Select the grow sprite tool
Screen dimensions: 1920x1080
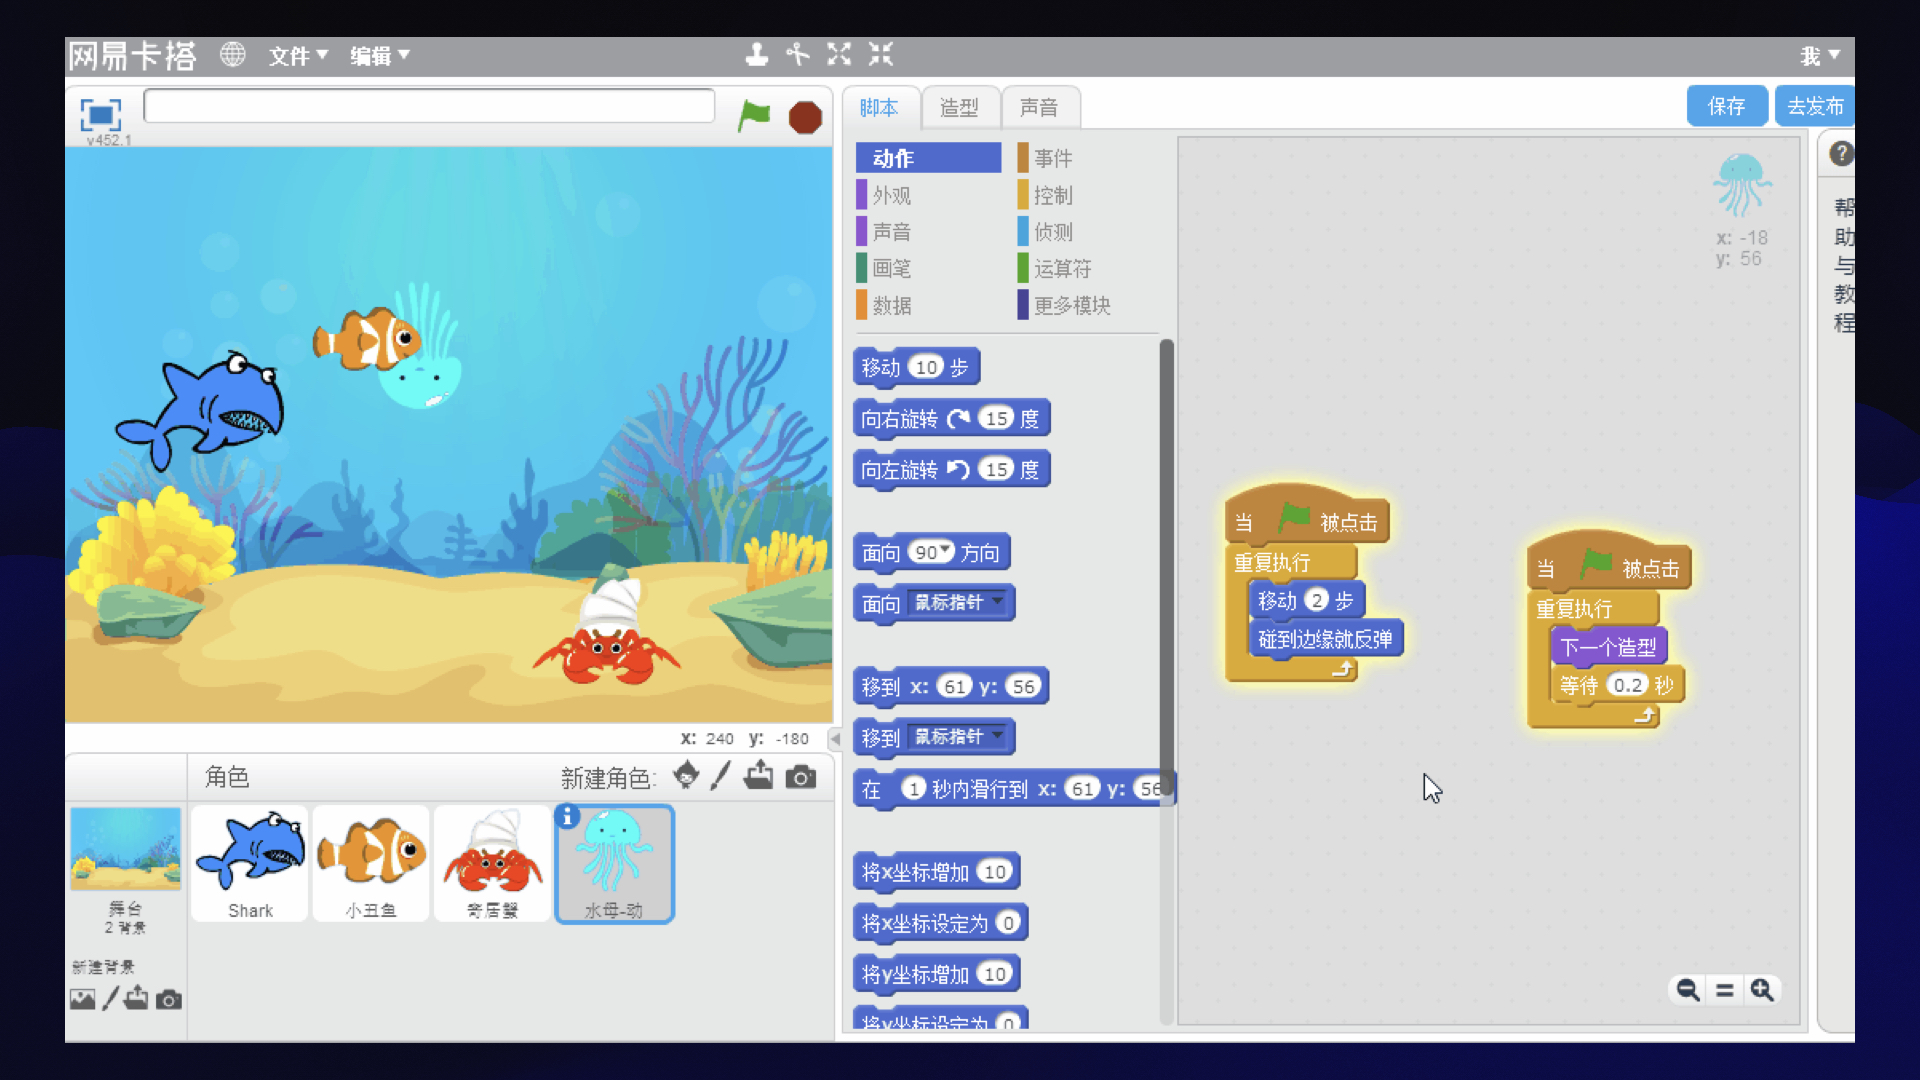[x=839, y=54]
